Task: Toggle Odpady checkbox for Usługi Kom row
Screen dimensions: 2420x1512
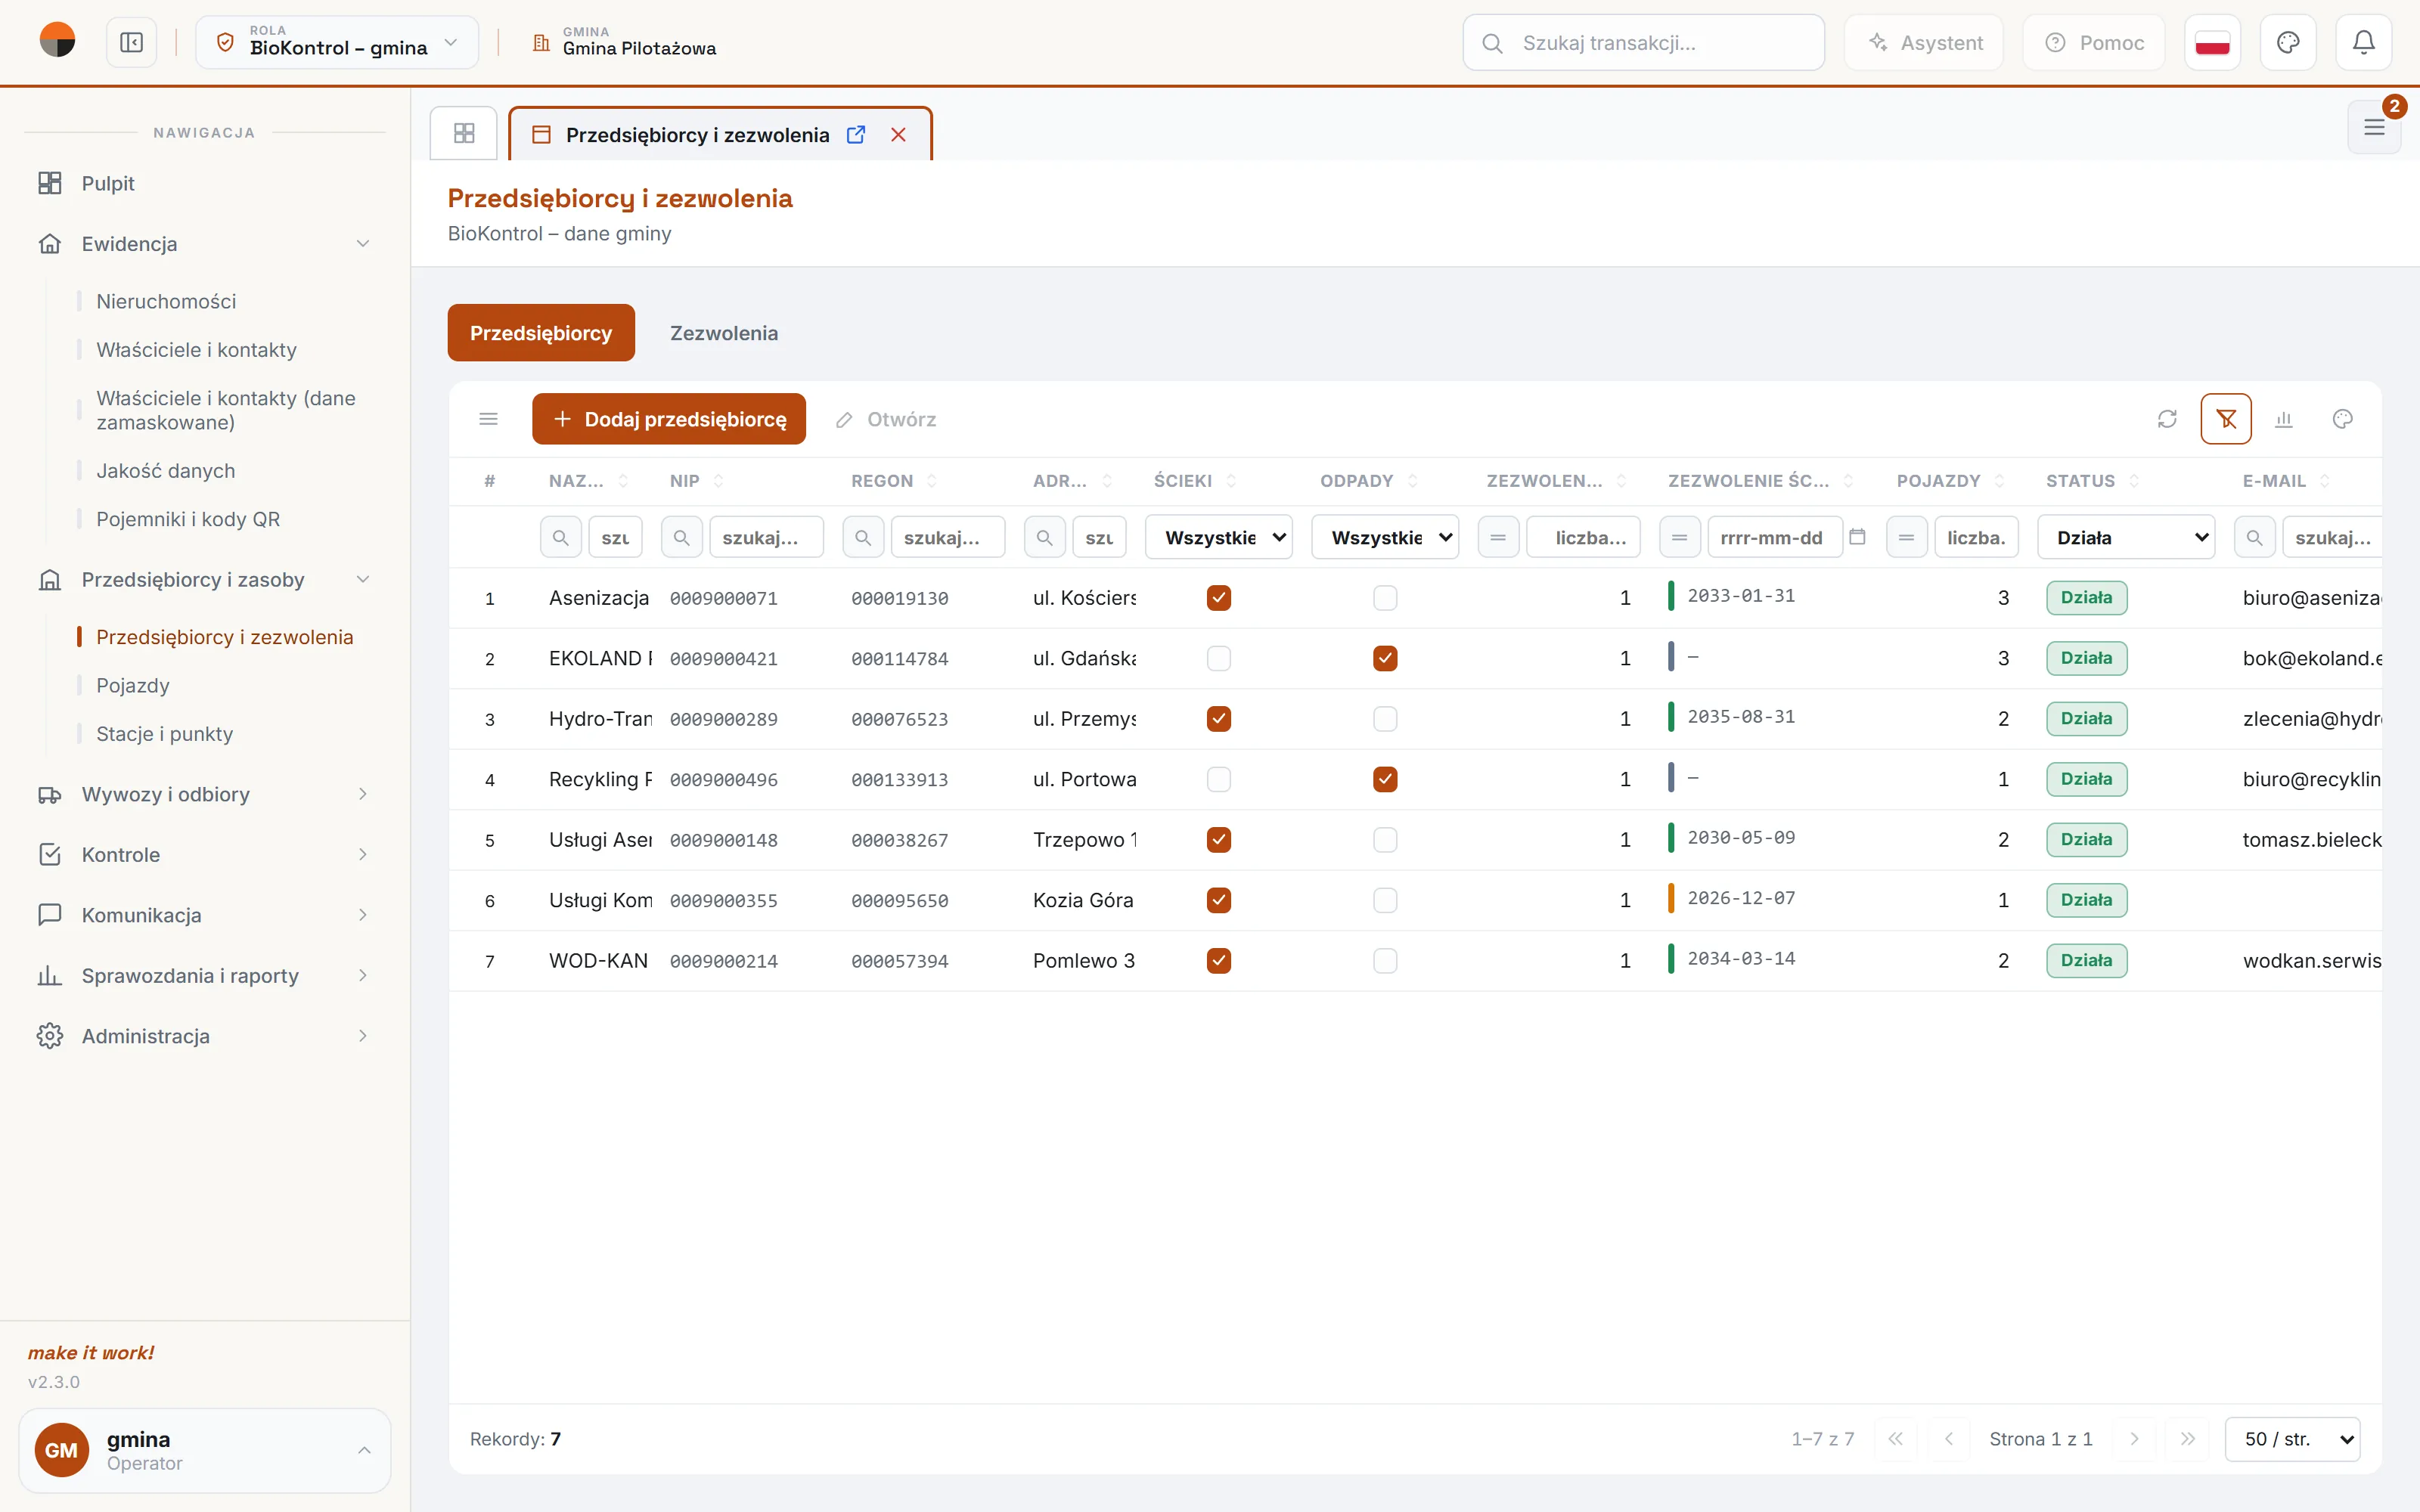Action: [x=1384, y=900]
